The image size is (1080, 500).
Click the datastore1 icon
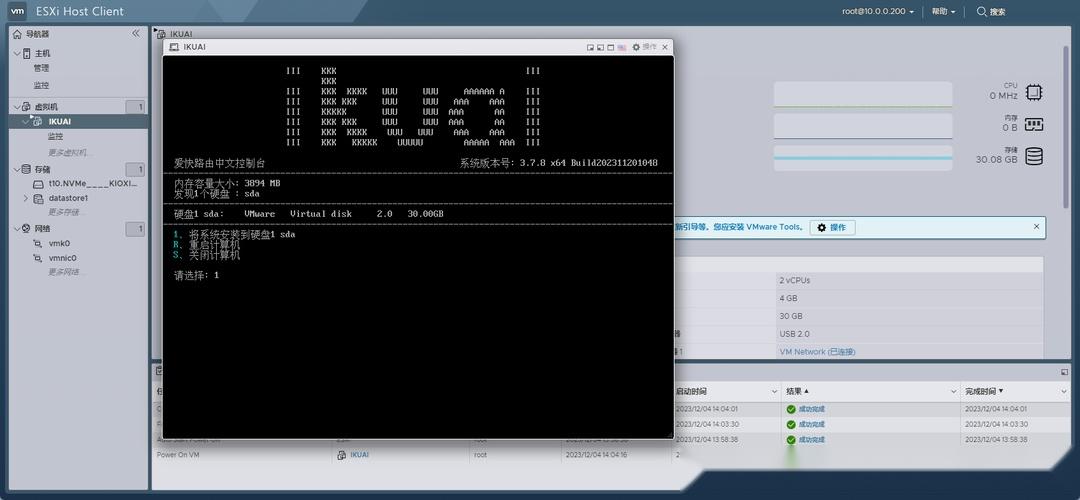[x=39, y=198]
